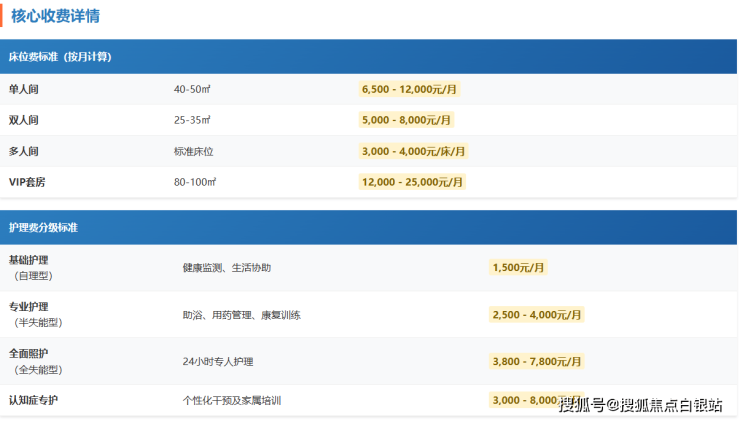Click the 核心收费详情 section heading
740x421 pixels.
click(x=55, y=16)
